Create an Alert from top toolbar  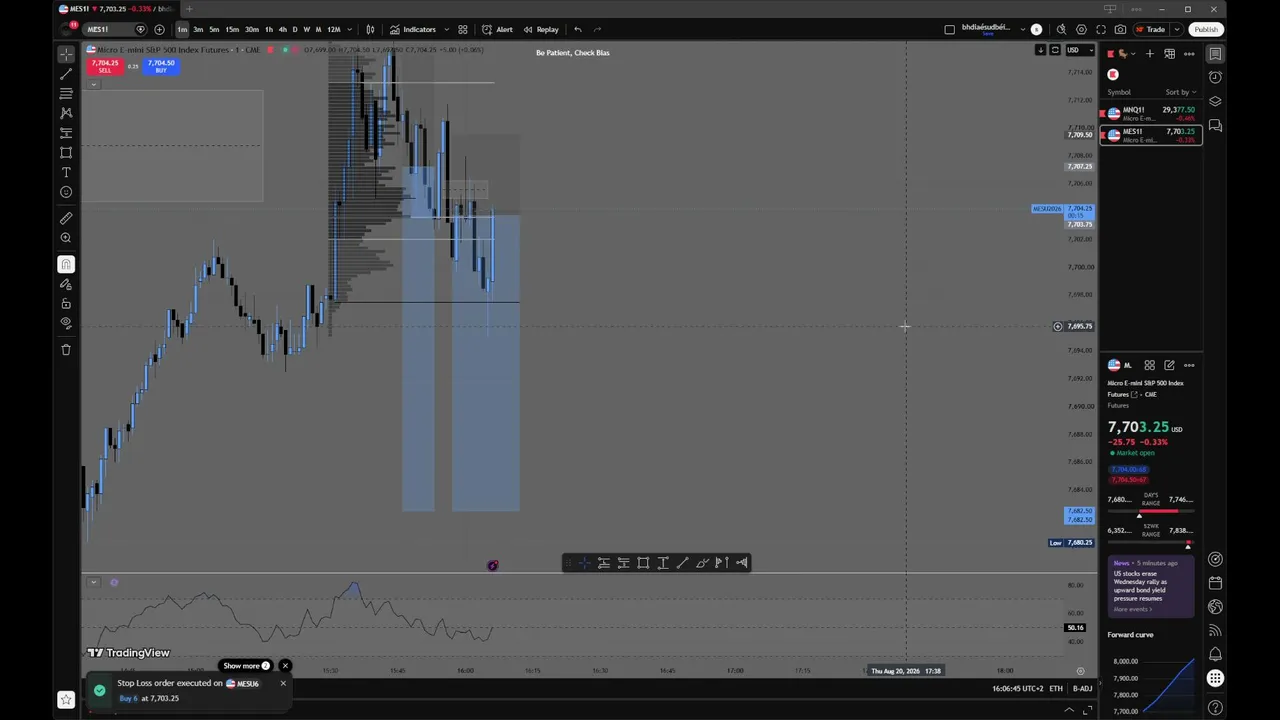(497, 29)
